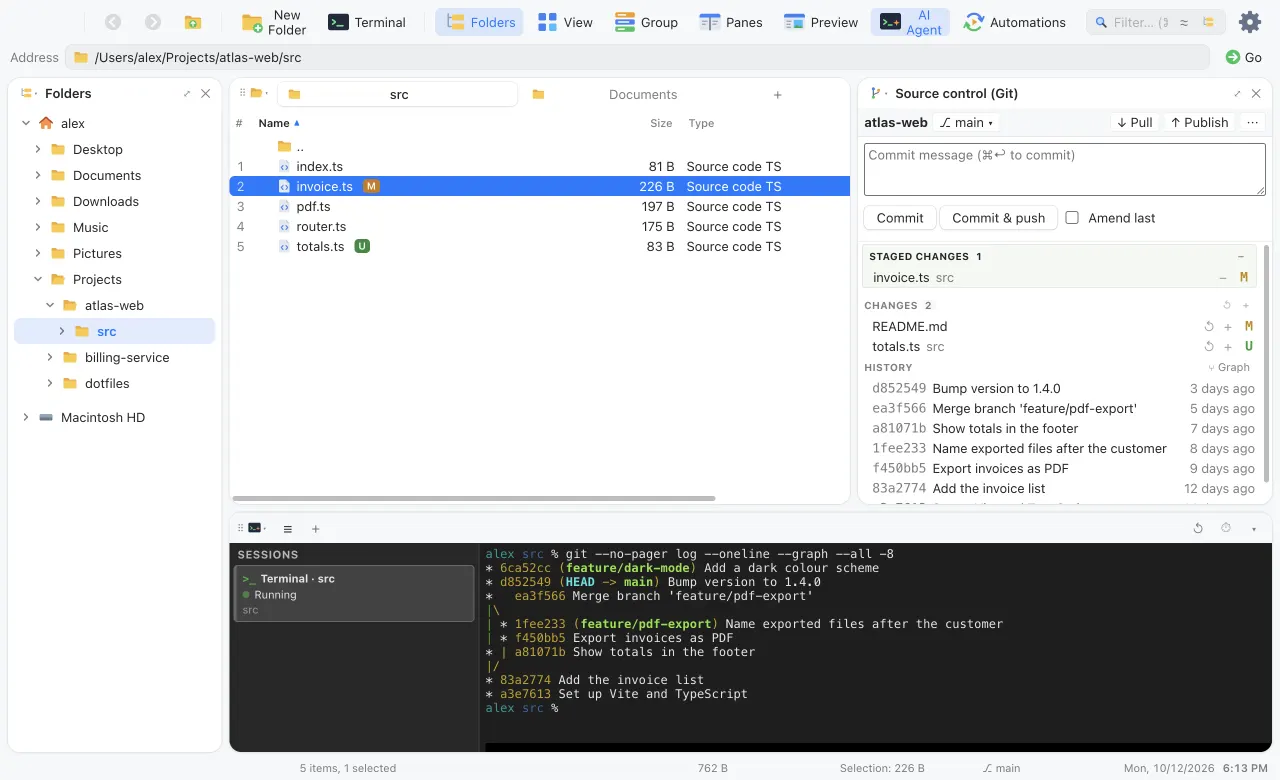Collapse the atlas-web folder in the tree

tap(50, 305)
